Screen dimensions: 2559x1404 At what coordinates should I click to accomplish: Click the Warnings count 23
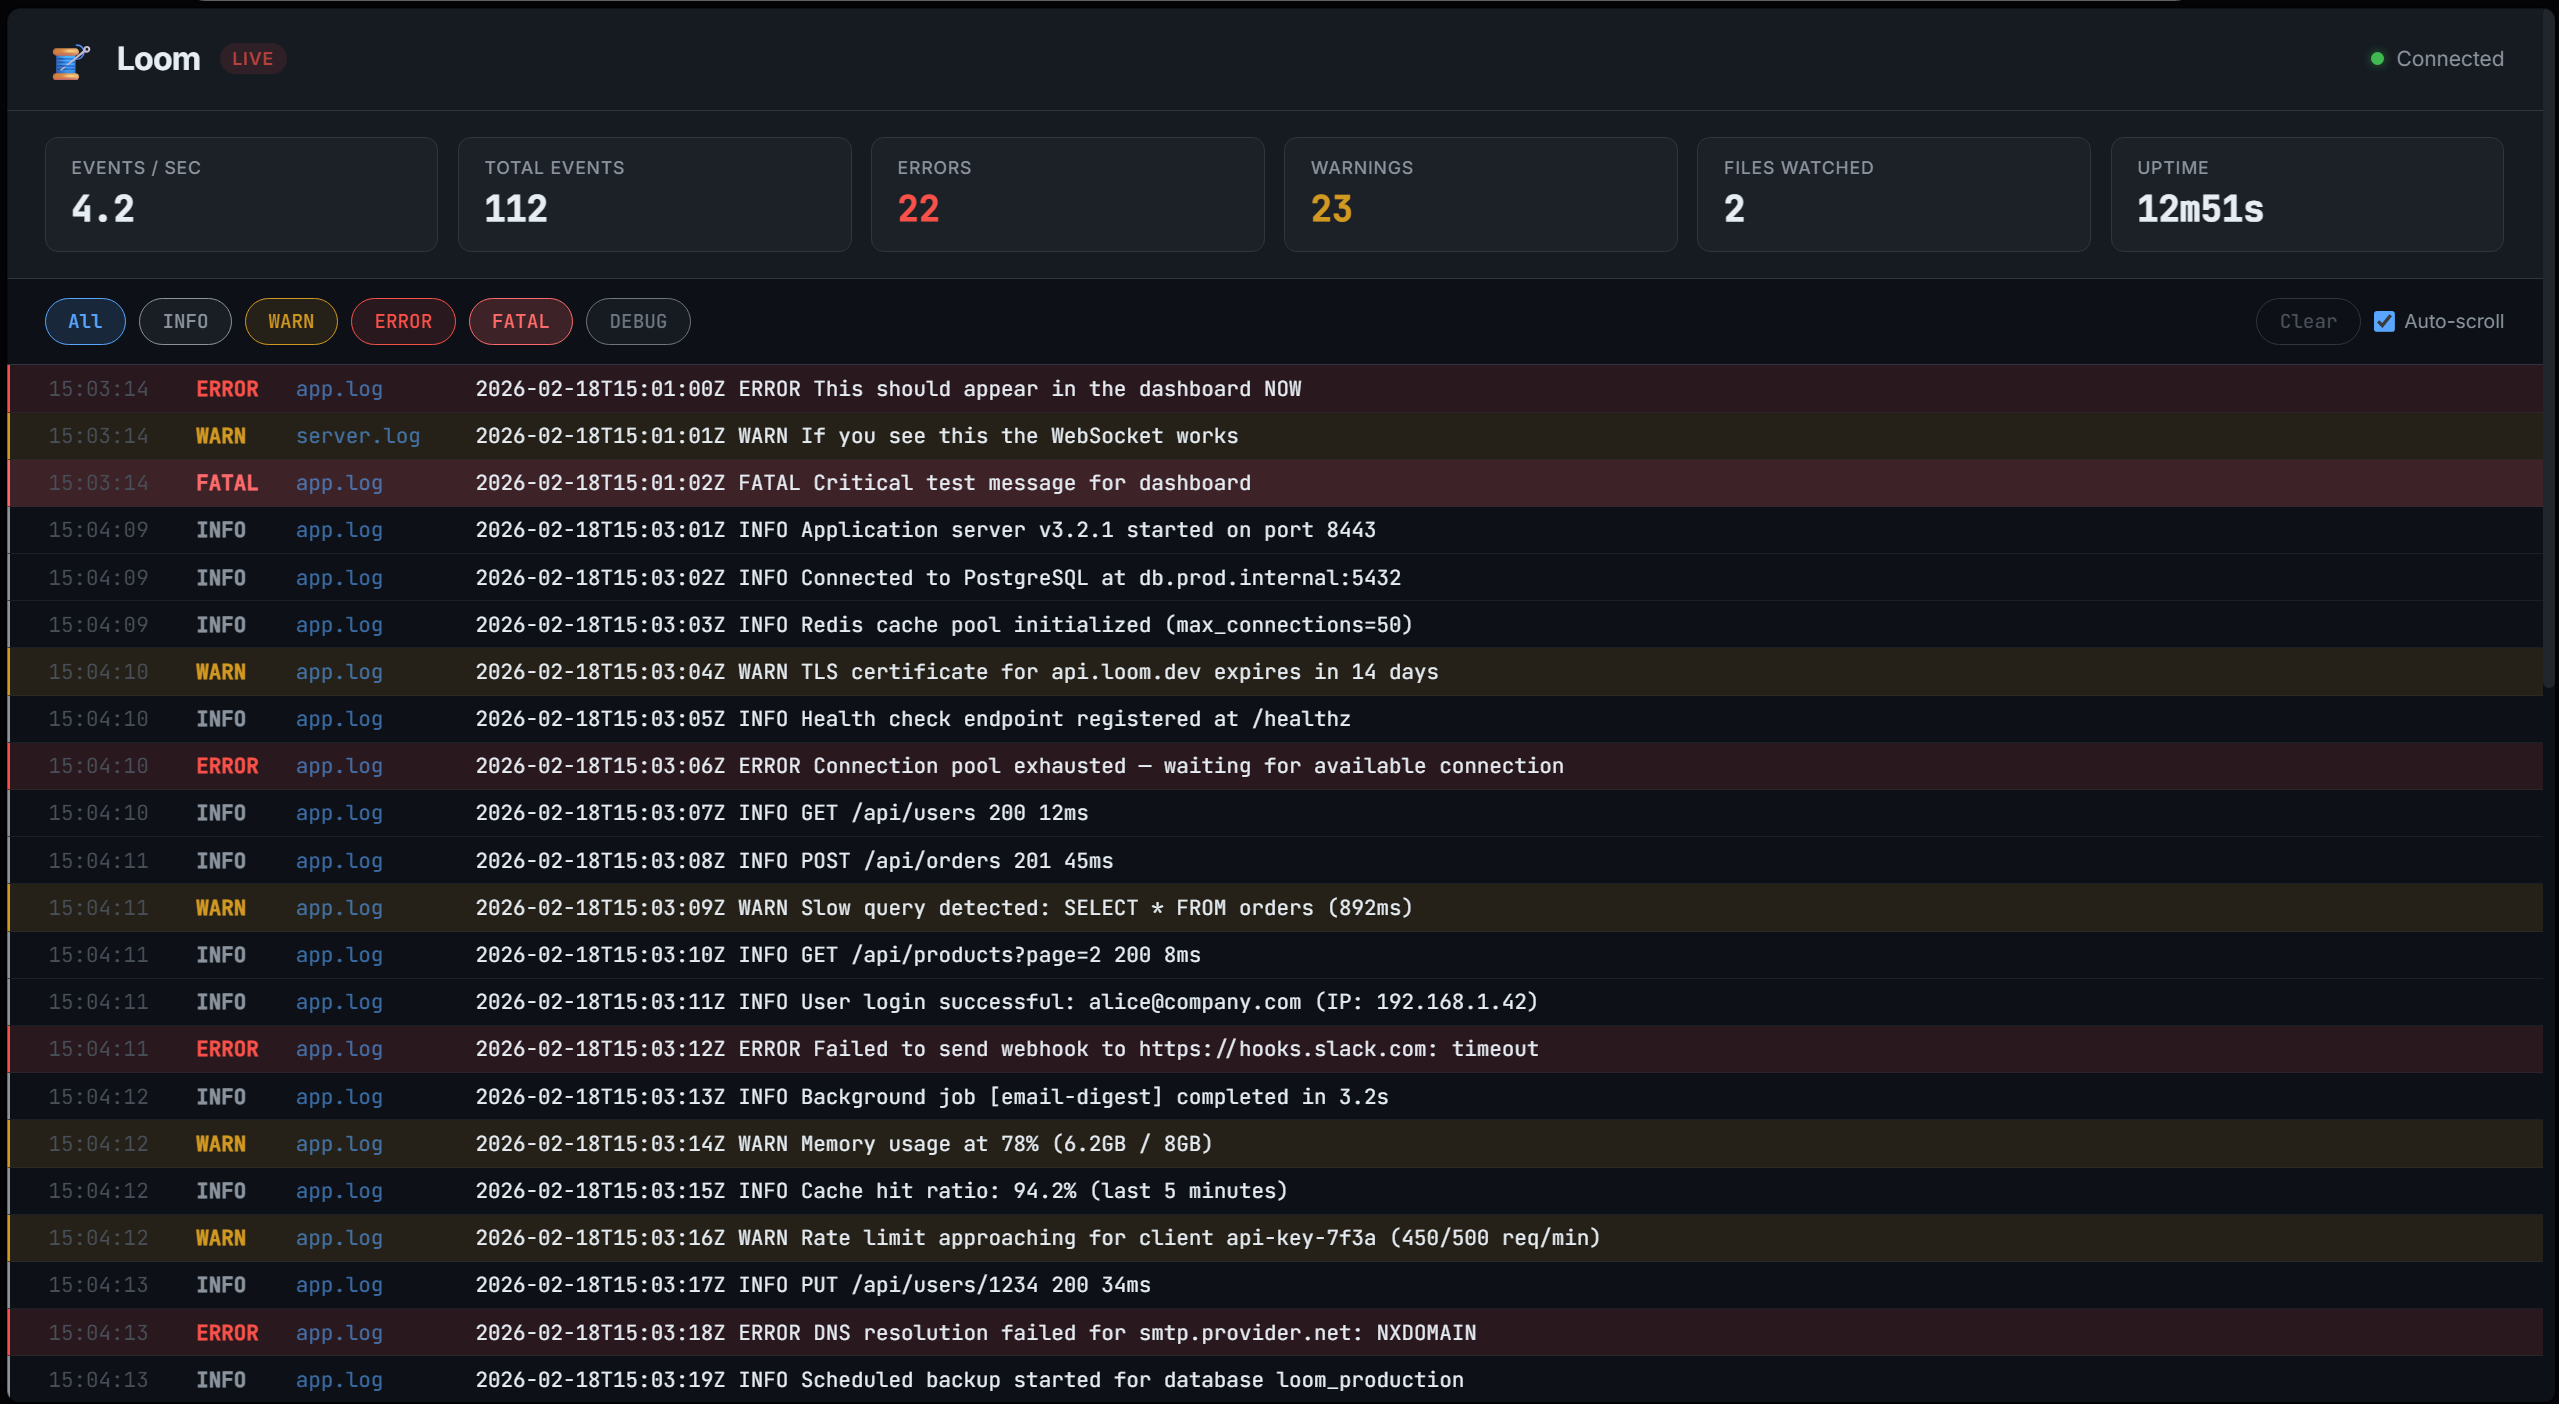tap(1331, 209)
